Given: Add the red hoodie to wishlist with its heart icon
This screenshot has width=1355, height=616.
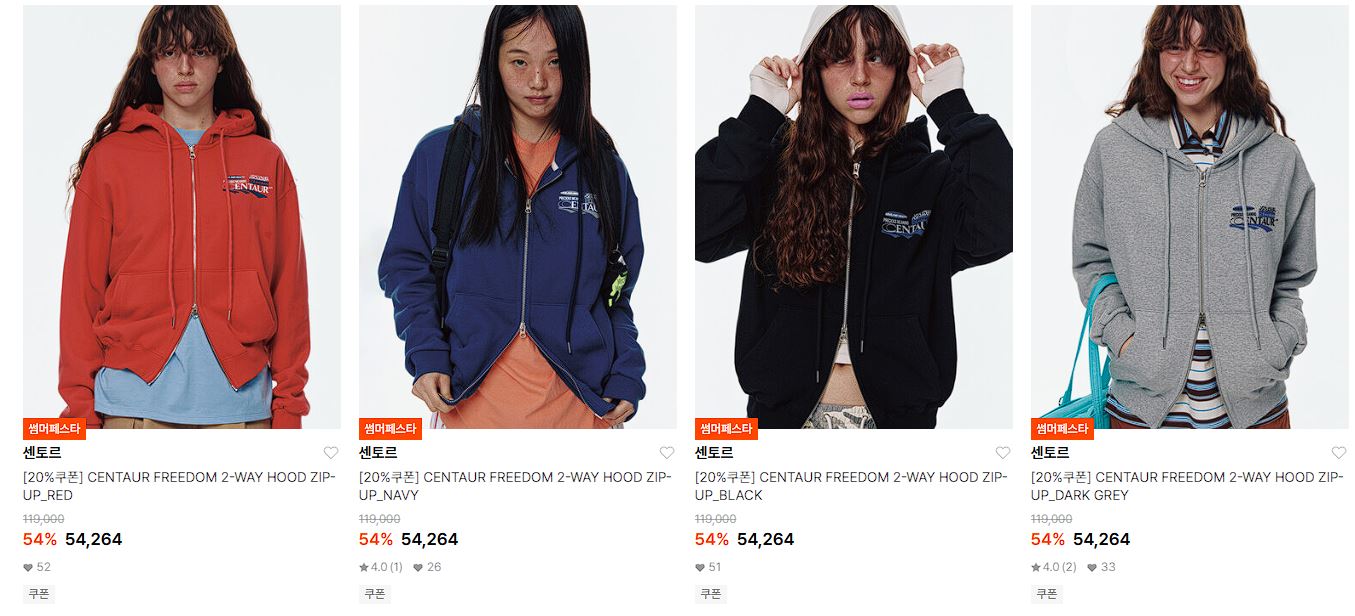Looking at the screenshot, I should (x=331, y=453).
